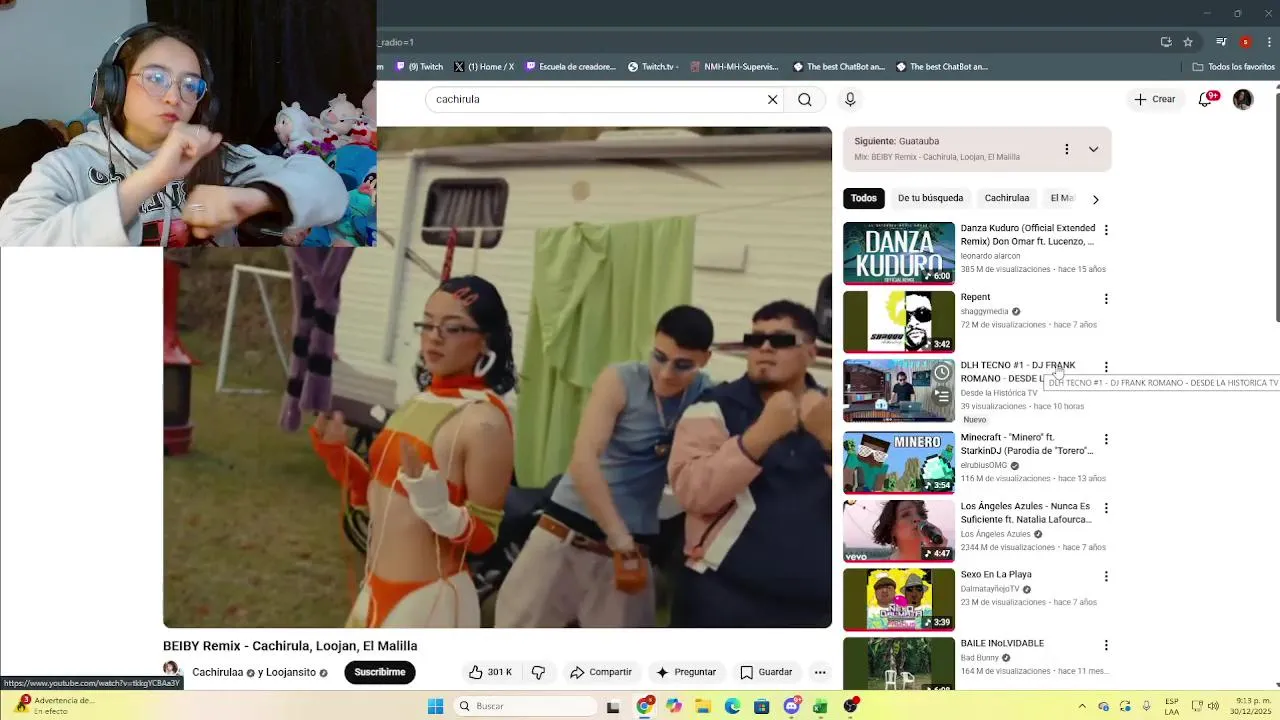Open the Minecraft Minero video title
The height and width of the screenshot is (720, 1280).
[x=1027, y=444]
